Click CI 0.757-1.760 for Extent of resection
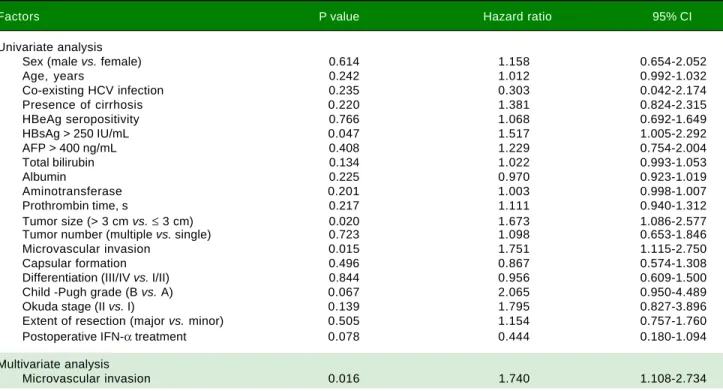The image size is (723, 391). coord(673,320)
